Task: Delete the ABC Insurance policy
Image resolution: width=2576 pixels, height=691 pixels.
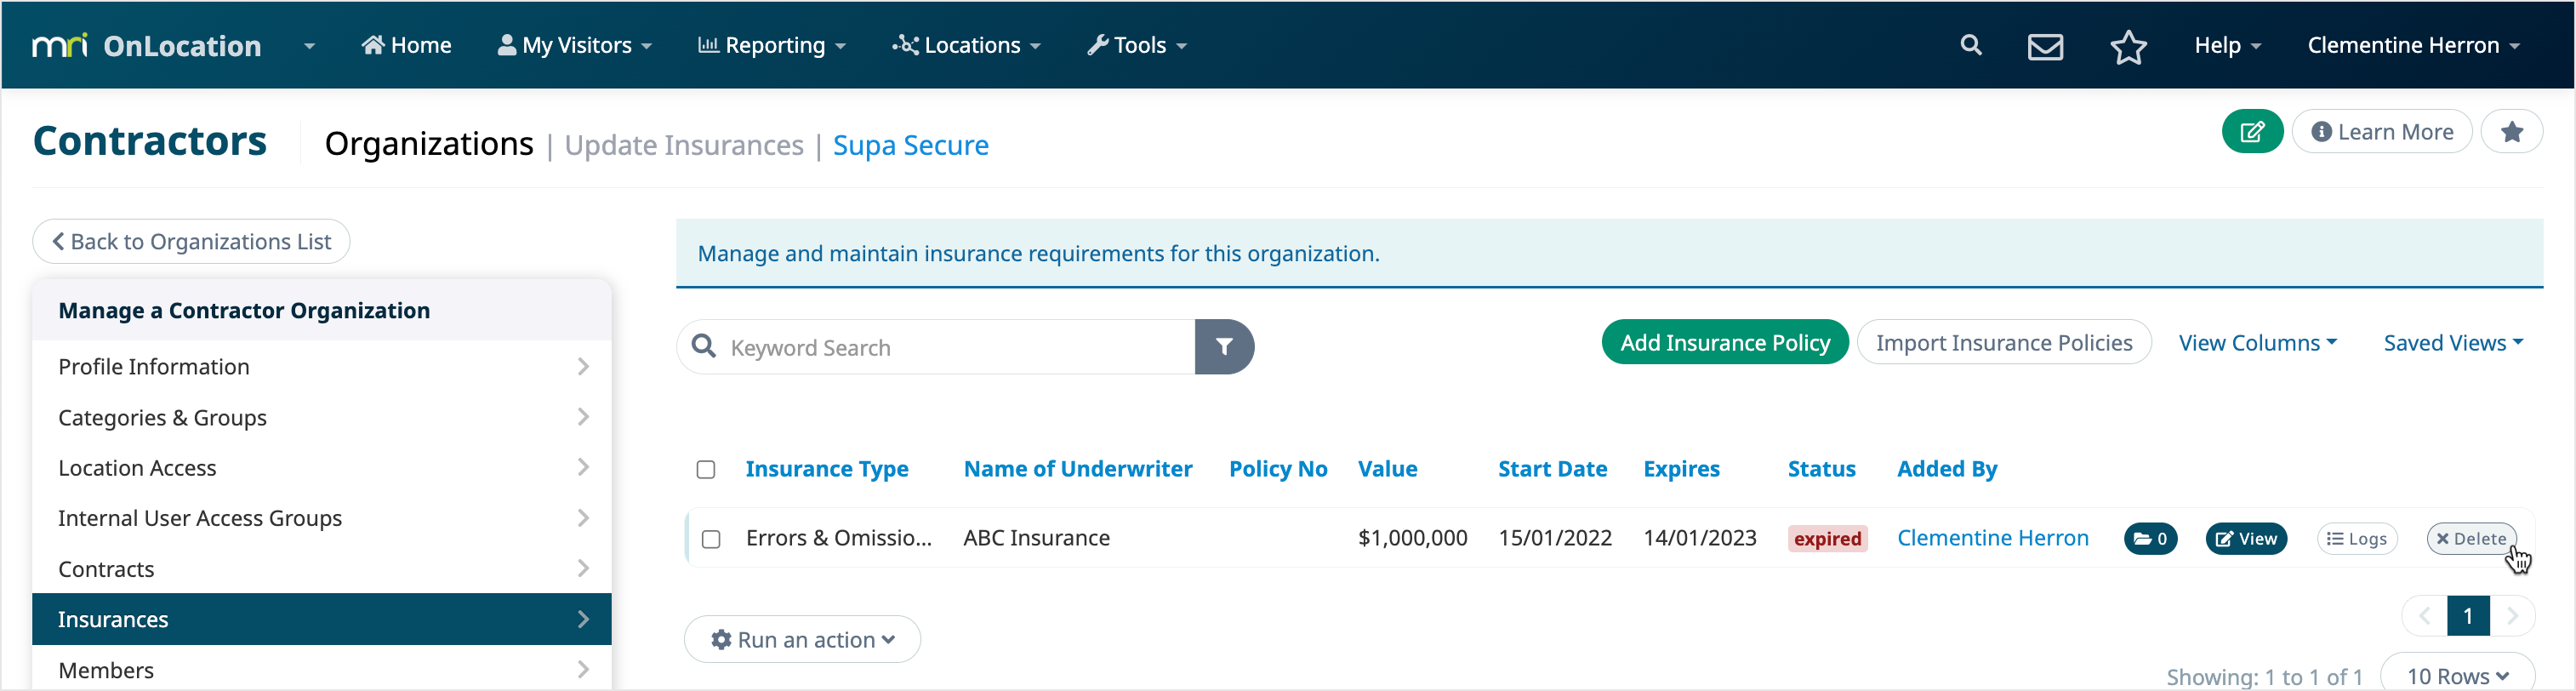Action: 2471,538
